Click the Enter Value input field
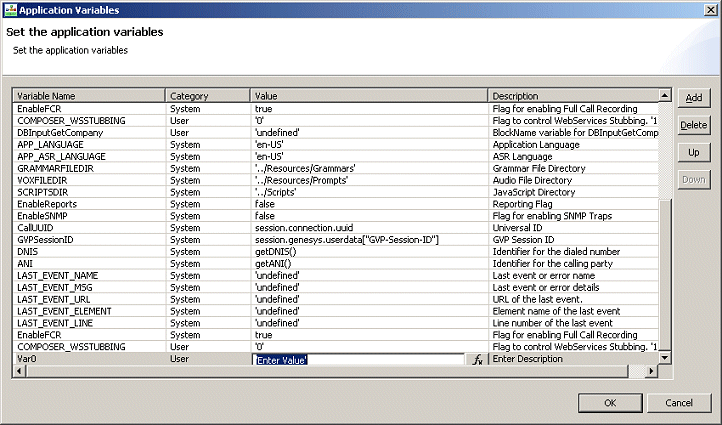Image resolution: width=722 pixels, height=425 pixels. pyautogui.click(x=358, y=359)
